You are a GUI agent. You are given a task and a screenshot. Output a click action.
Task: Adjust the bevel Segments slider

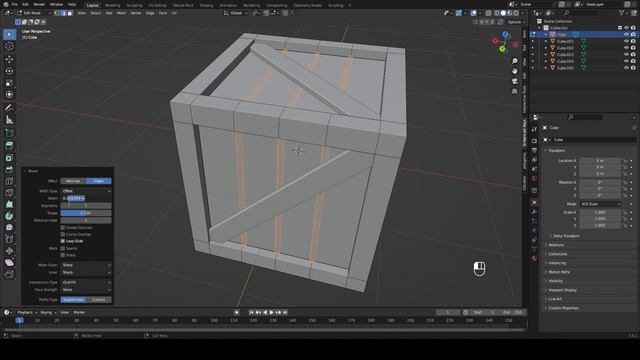[x=86, y=205]
